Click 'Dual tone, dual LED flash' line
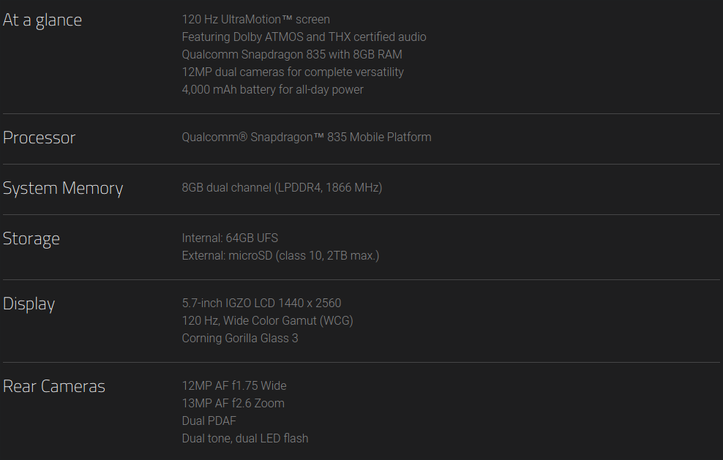 point(245,438)
